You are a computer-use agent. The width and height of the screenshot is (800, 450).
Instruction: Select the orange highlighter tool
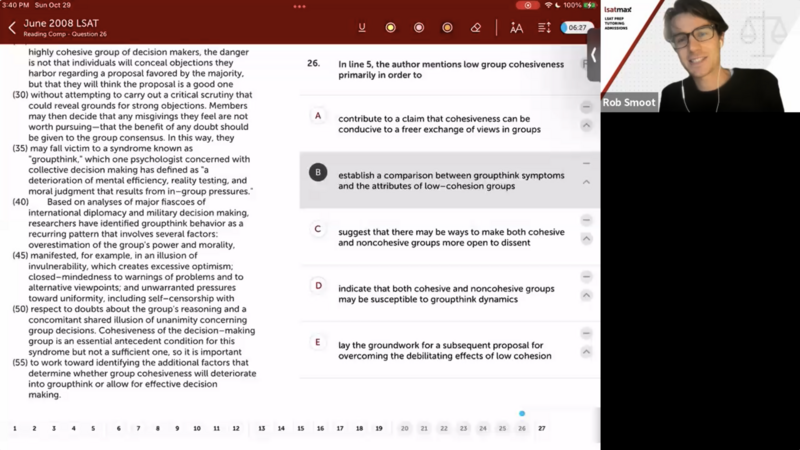point(447,28)
